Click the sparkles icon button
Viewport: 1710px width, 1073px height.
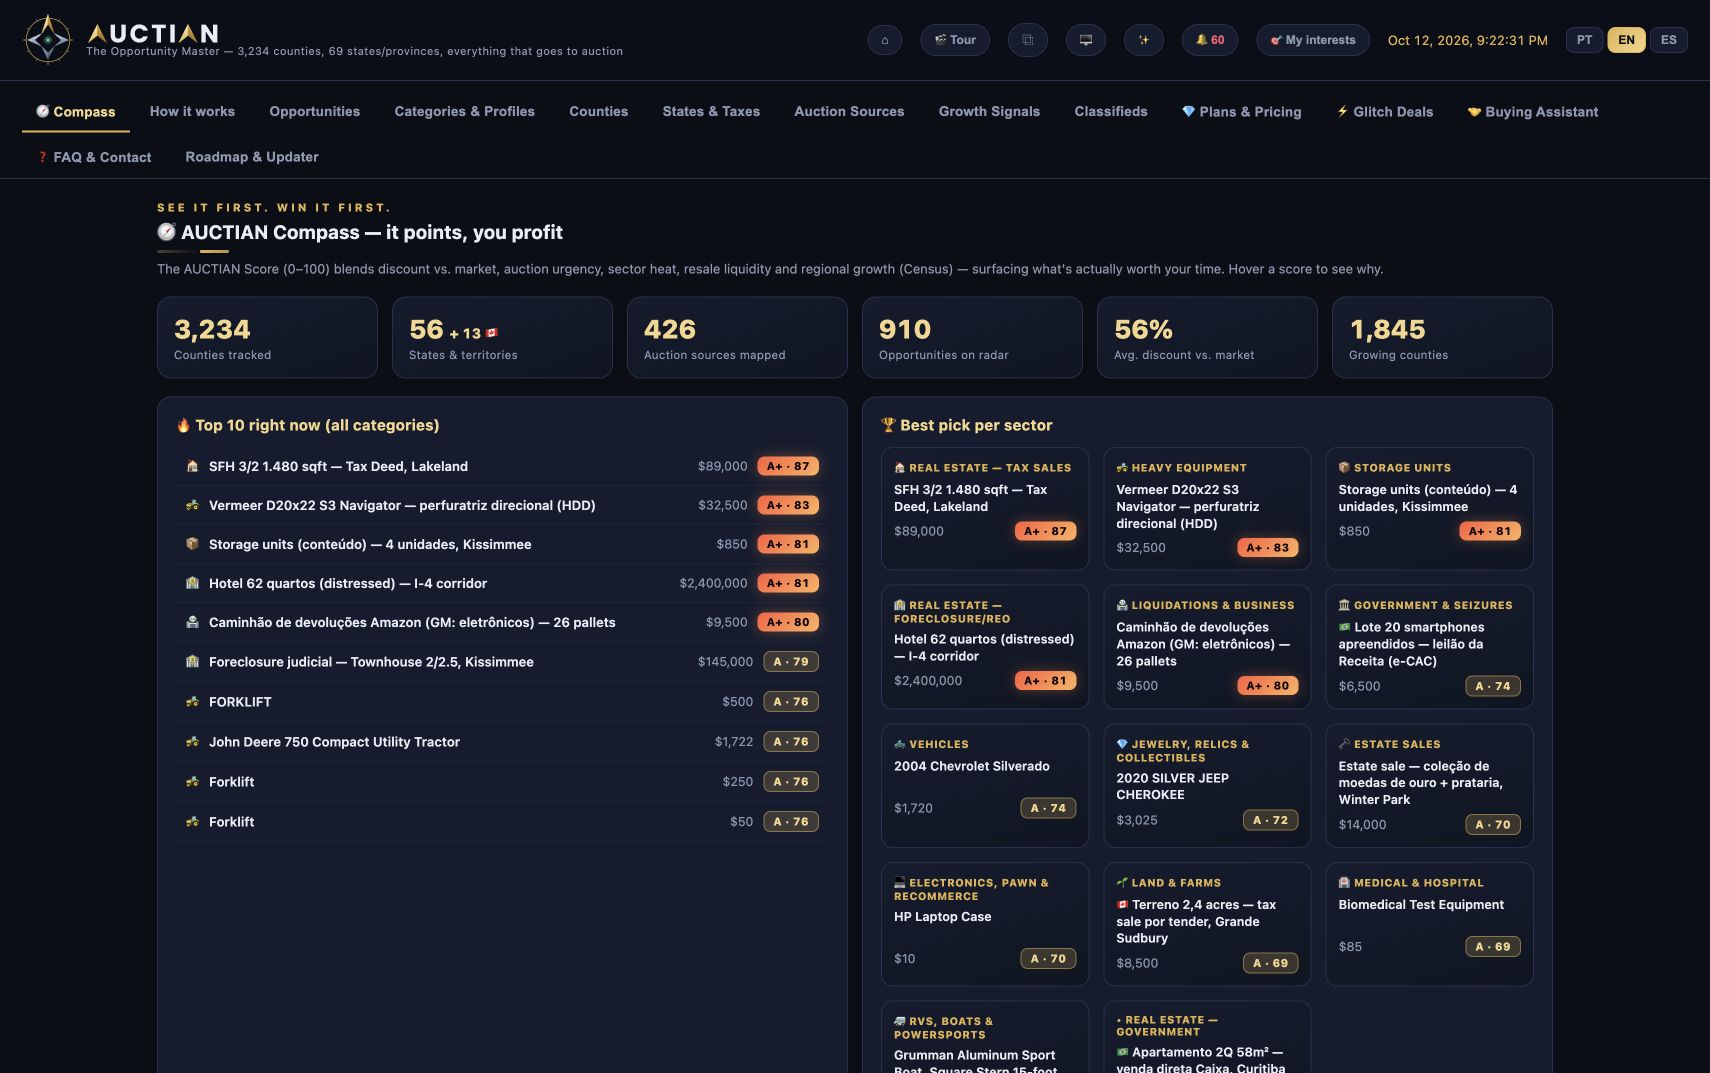pos(1143,40)
